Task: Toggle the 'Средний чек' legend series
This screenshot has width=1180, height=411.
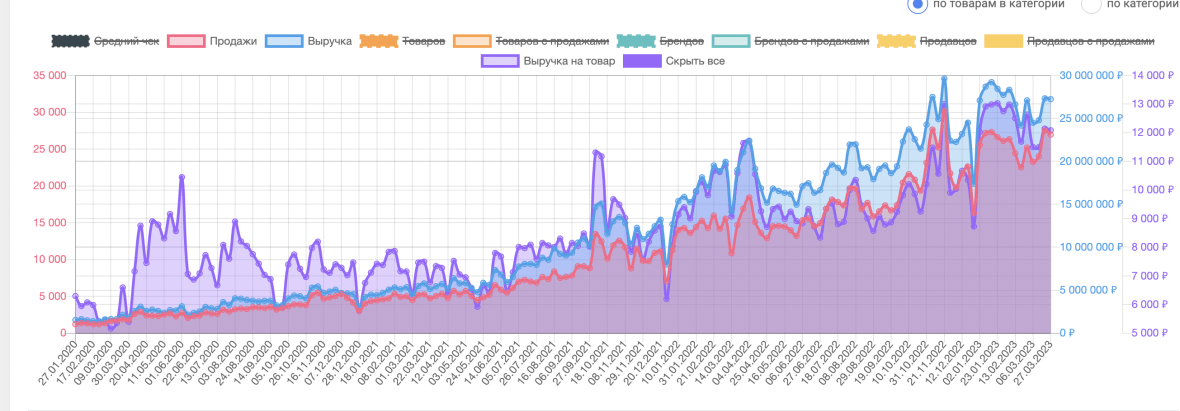Action: click(105, 41)
